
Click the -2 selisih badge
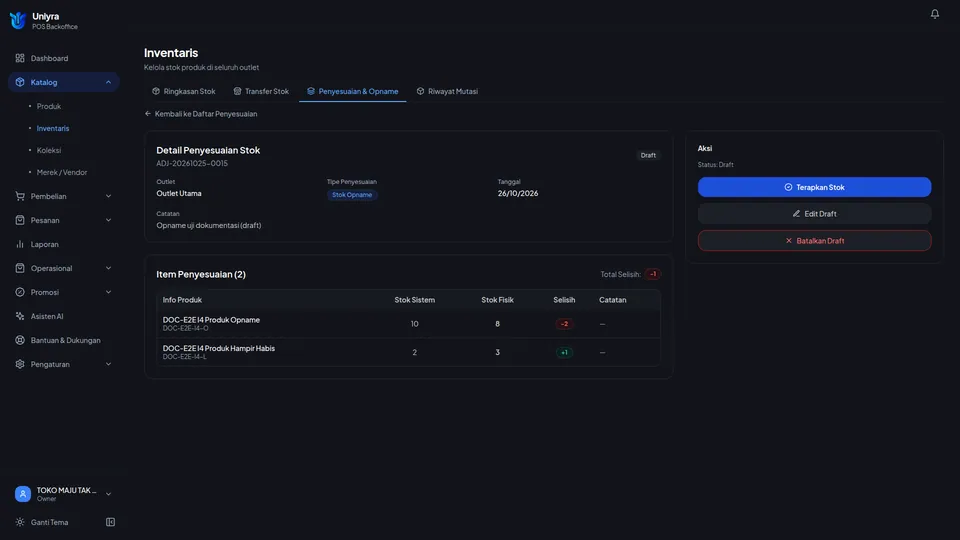pyautogui.click(x=564, y=324)
